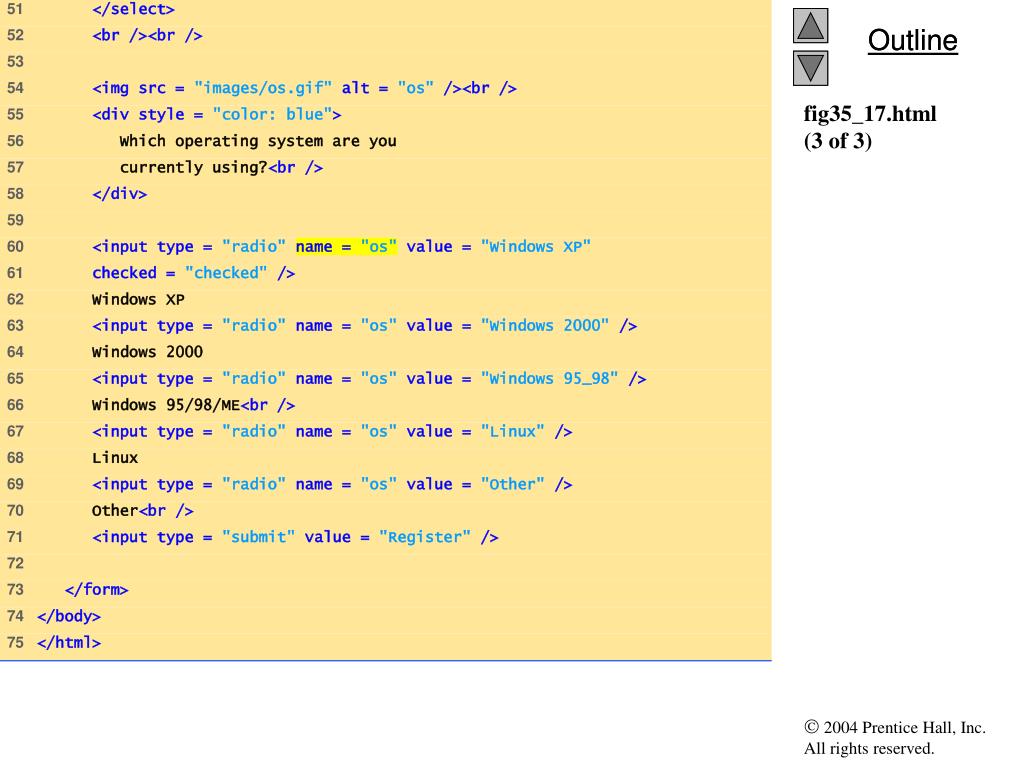Click 'Which operating system are you' text
This screenshot has width=1024, height=768.
click(x=258, y=141)
